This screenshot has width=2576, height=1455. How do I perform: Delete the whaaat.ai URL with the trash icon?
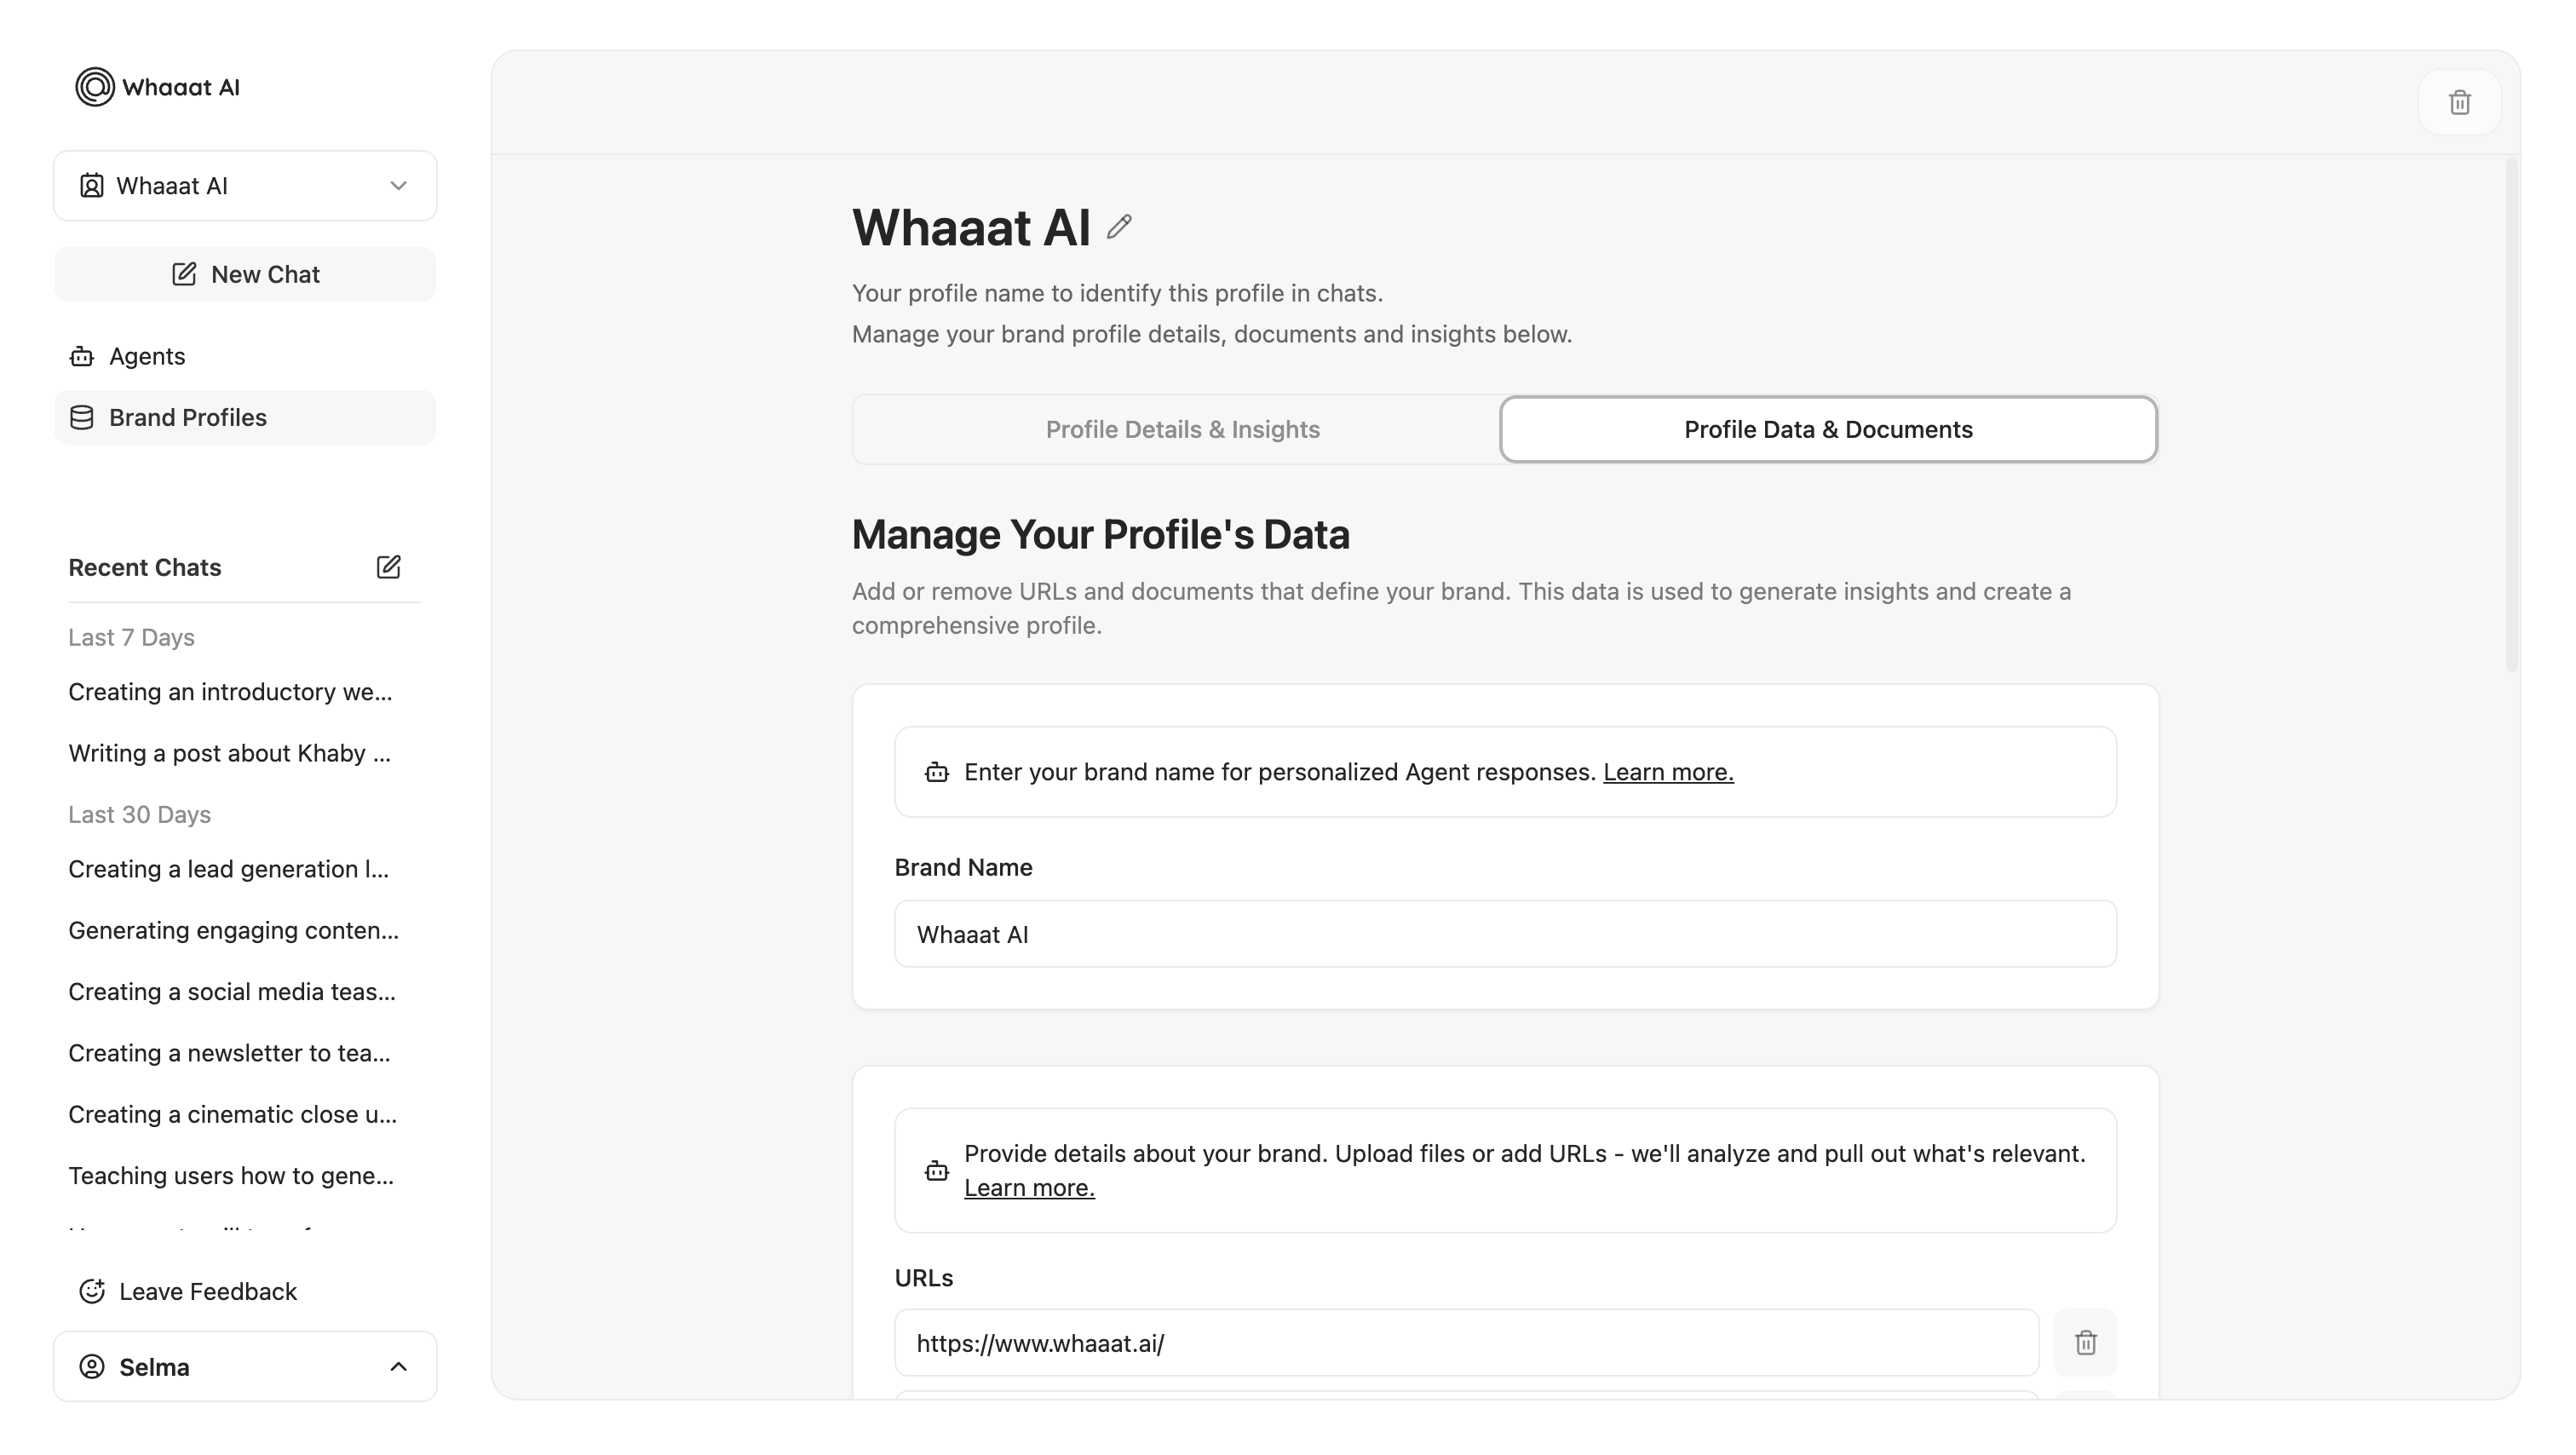[x=2085, y=1342]
